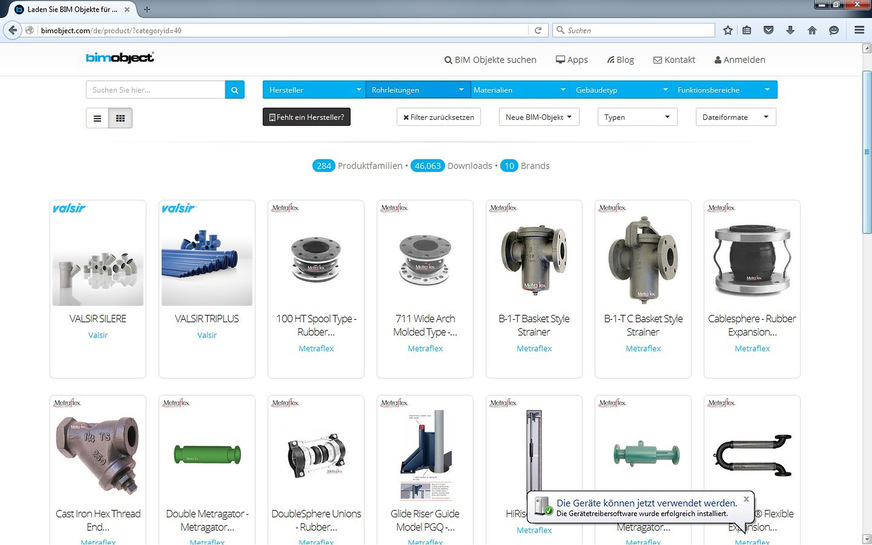Bookmark this page with star icon
Image resolution: width=872 pixels, height=545 pixels.
728,30
